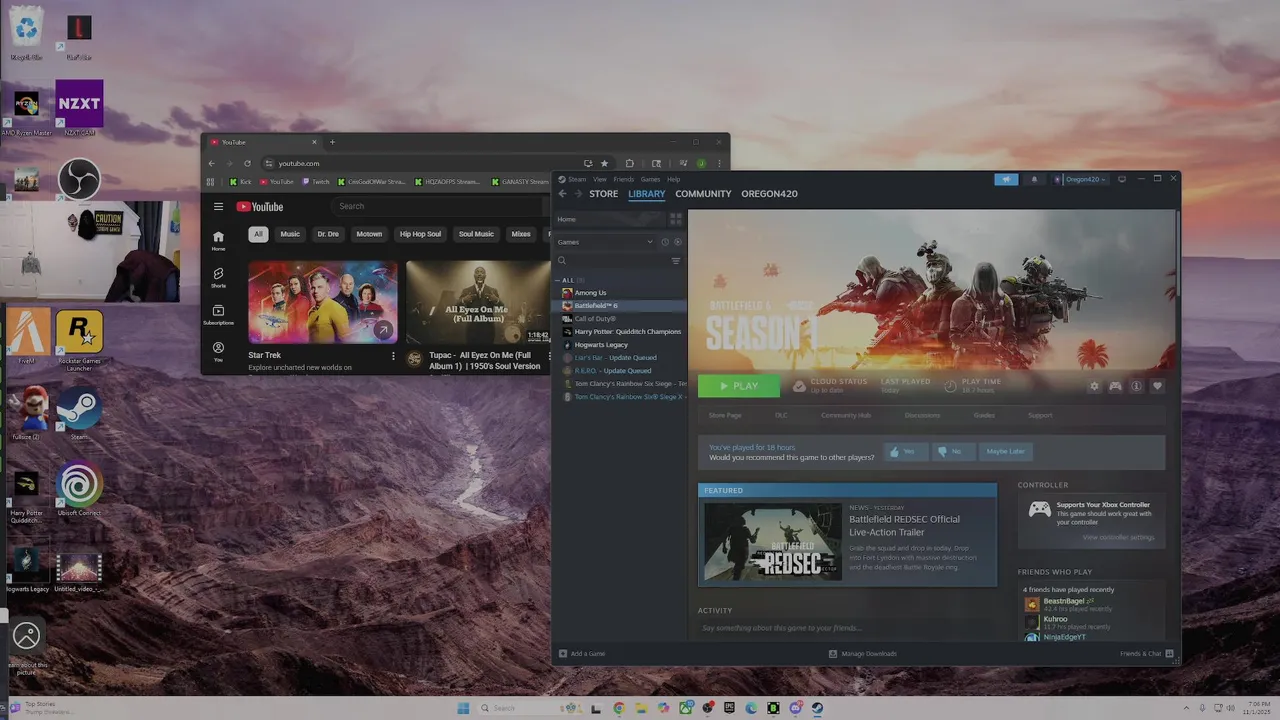The image size is (1280, 720).
Task: Click Add a Game plus icon
Action: point(563,654)
